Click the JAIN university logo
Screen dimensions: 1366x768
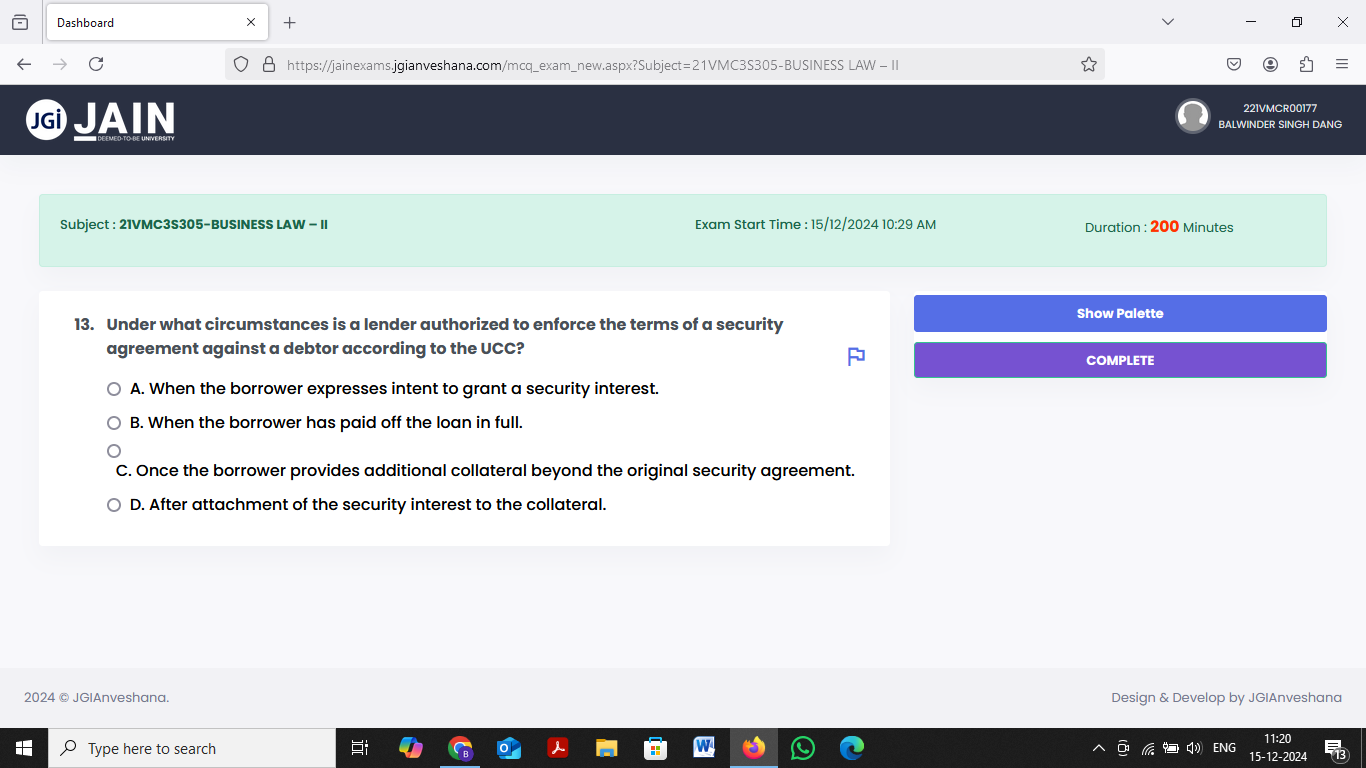click(x=100, y=119)
